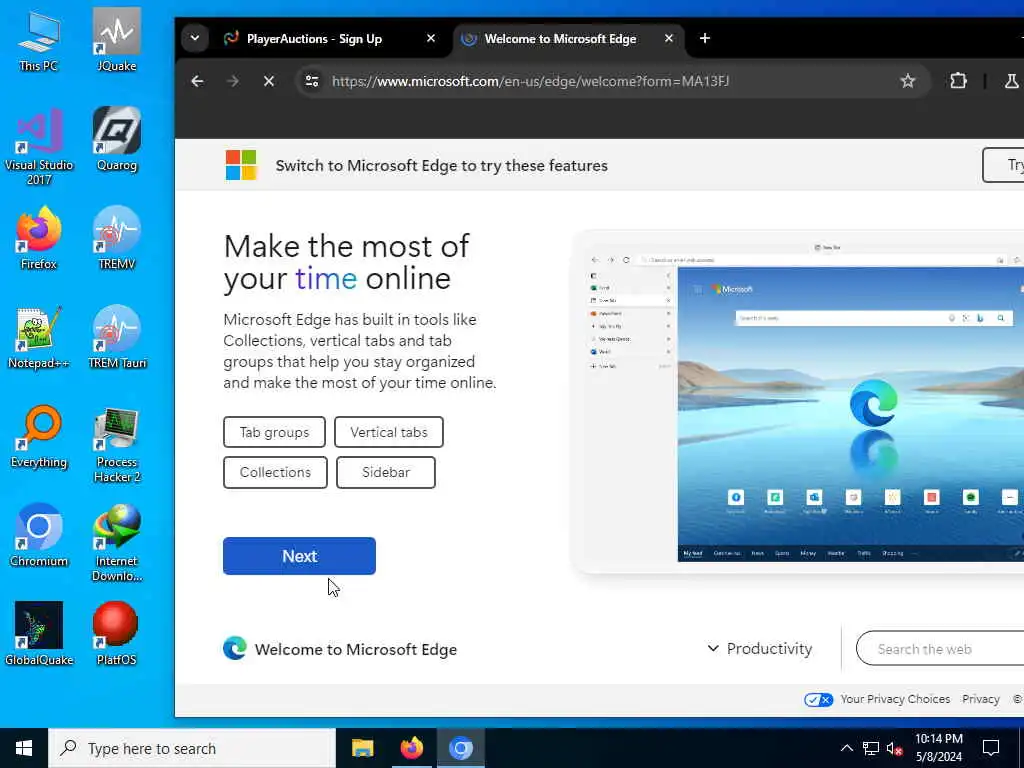The width and height of the screenshot is (1024, 768).
Task: Open GlobalQuake desktop shortcut
Action: 39,634
